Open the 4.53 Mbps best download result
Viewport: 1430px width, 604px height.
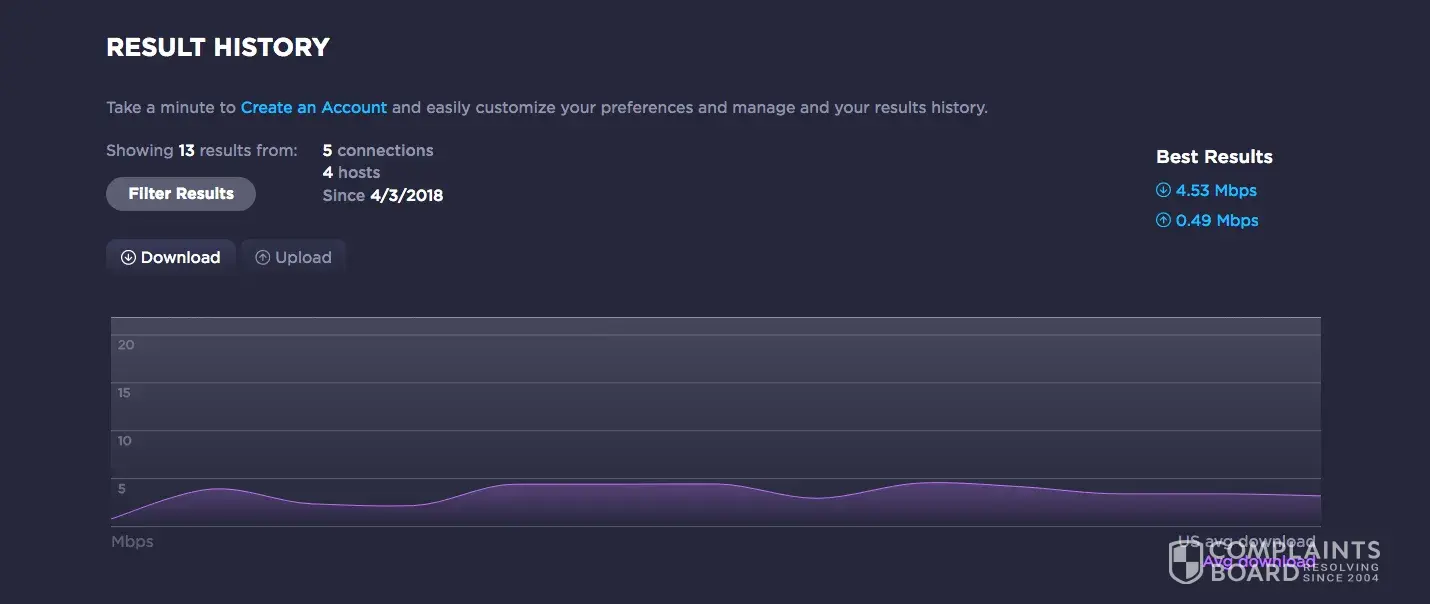pyautogui.click(x=1216, y=190)
